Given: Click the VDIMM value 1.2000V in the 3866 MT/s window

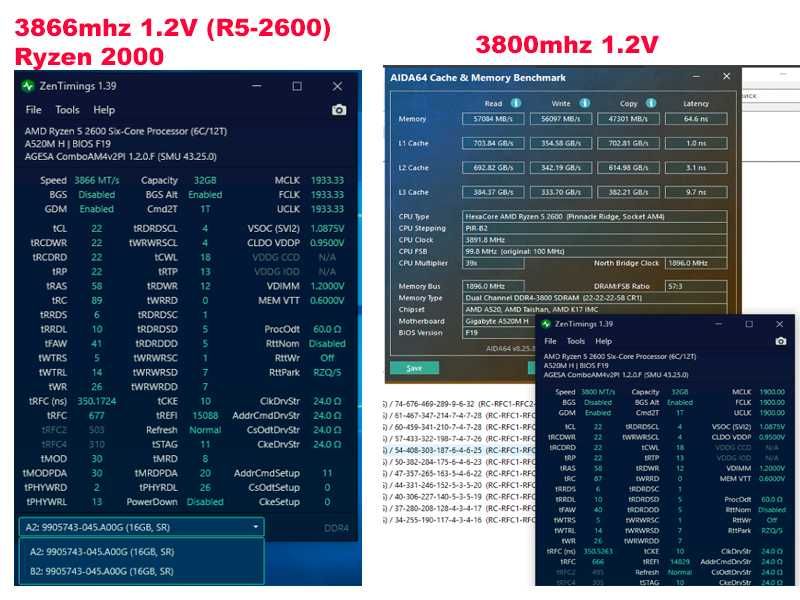Looking at the screenshot, I should tap(327, 286).
